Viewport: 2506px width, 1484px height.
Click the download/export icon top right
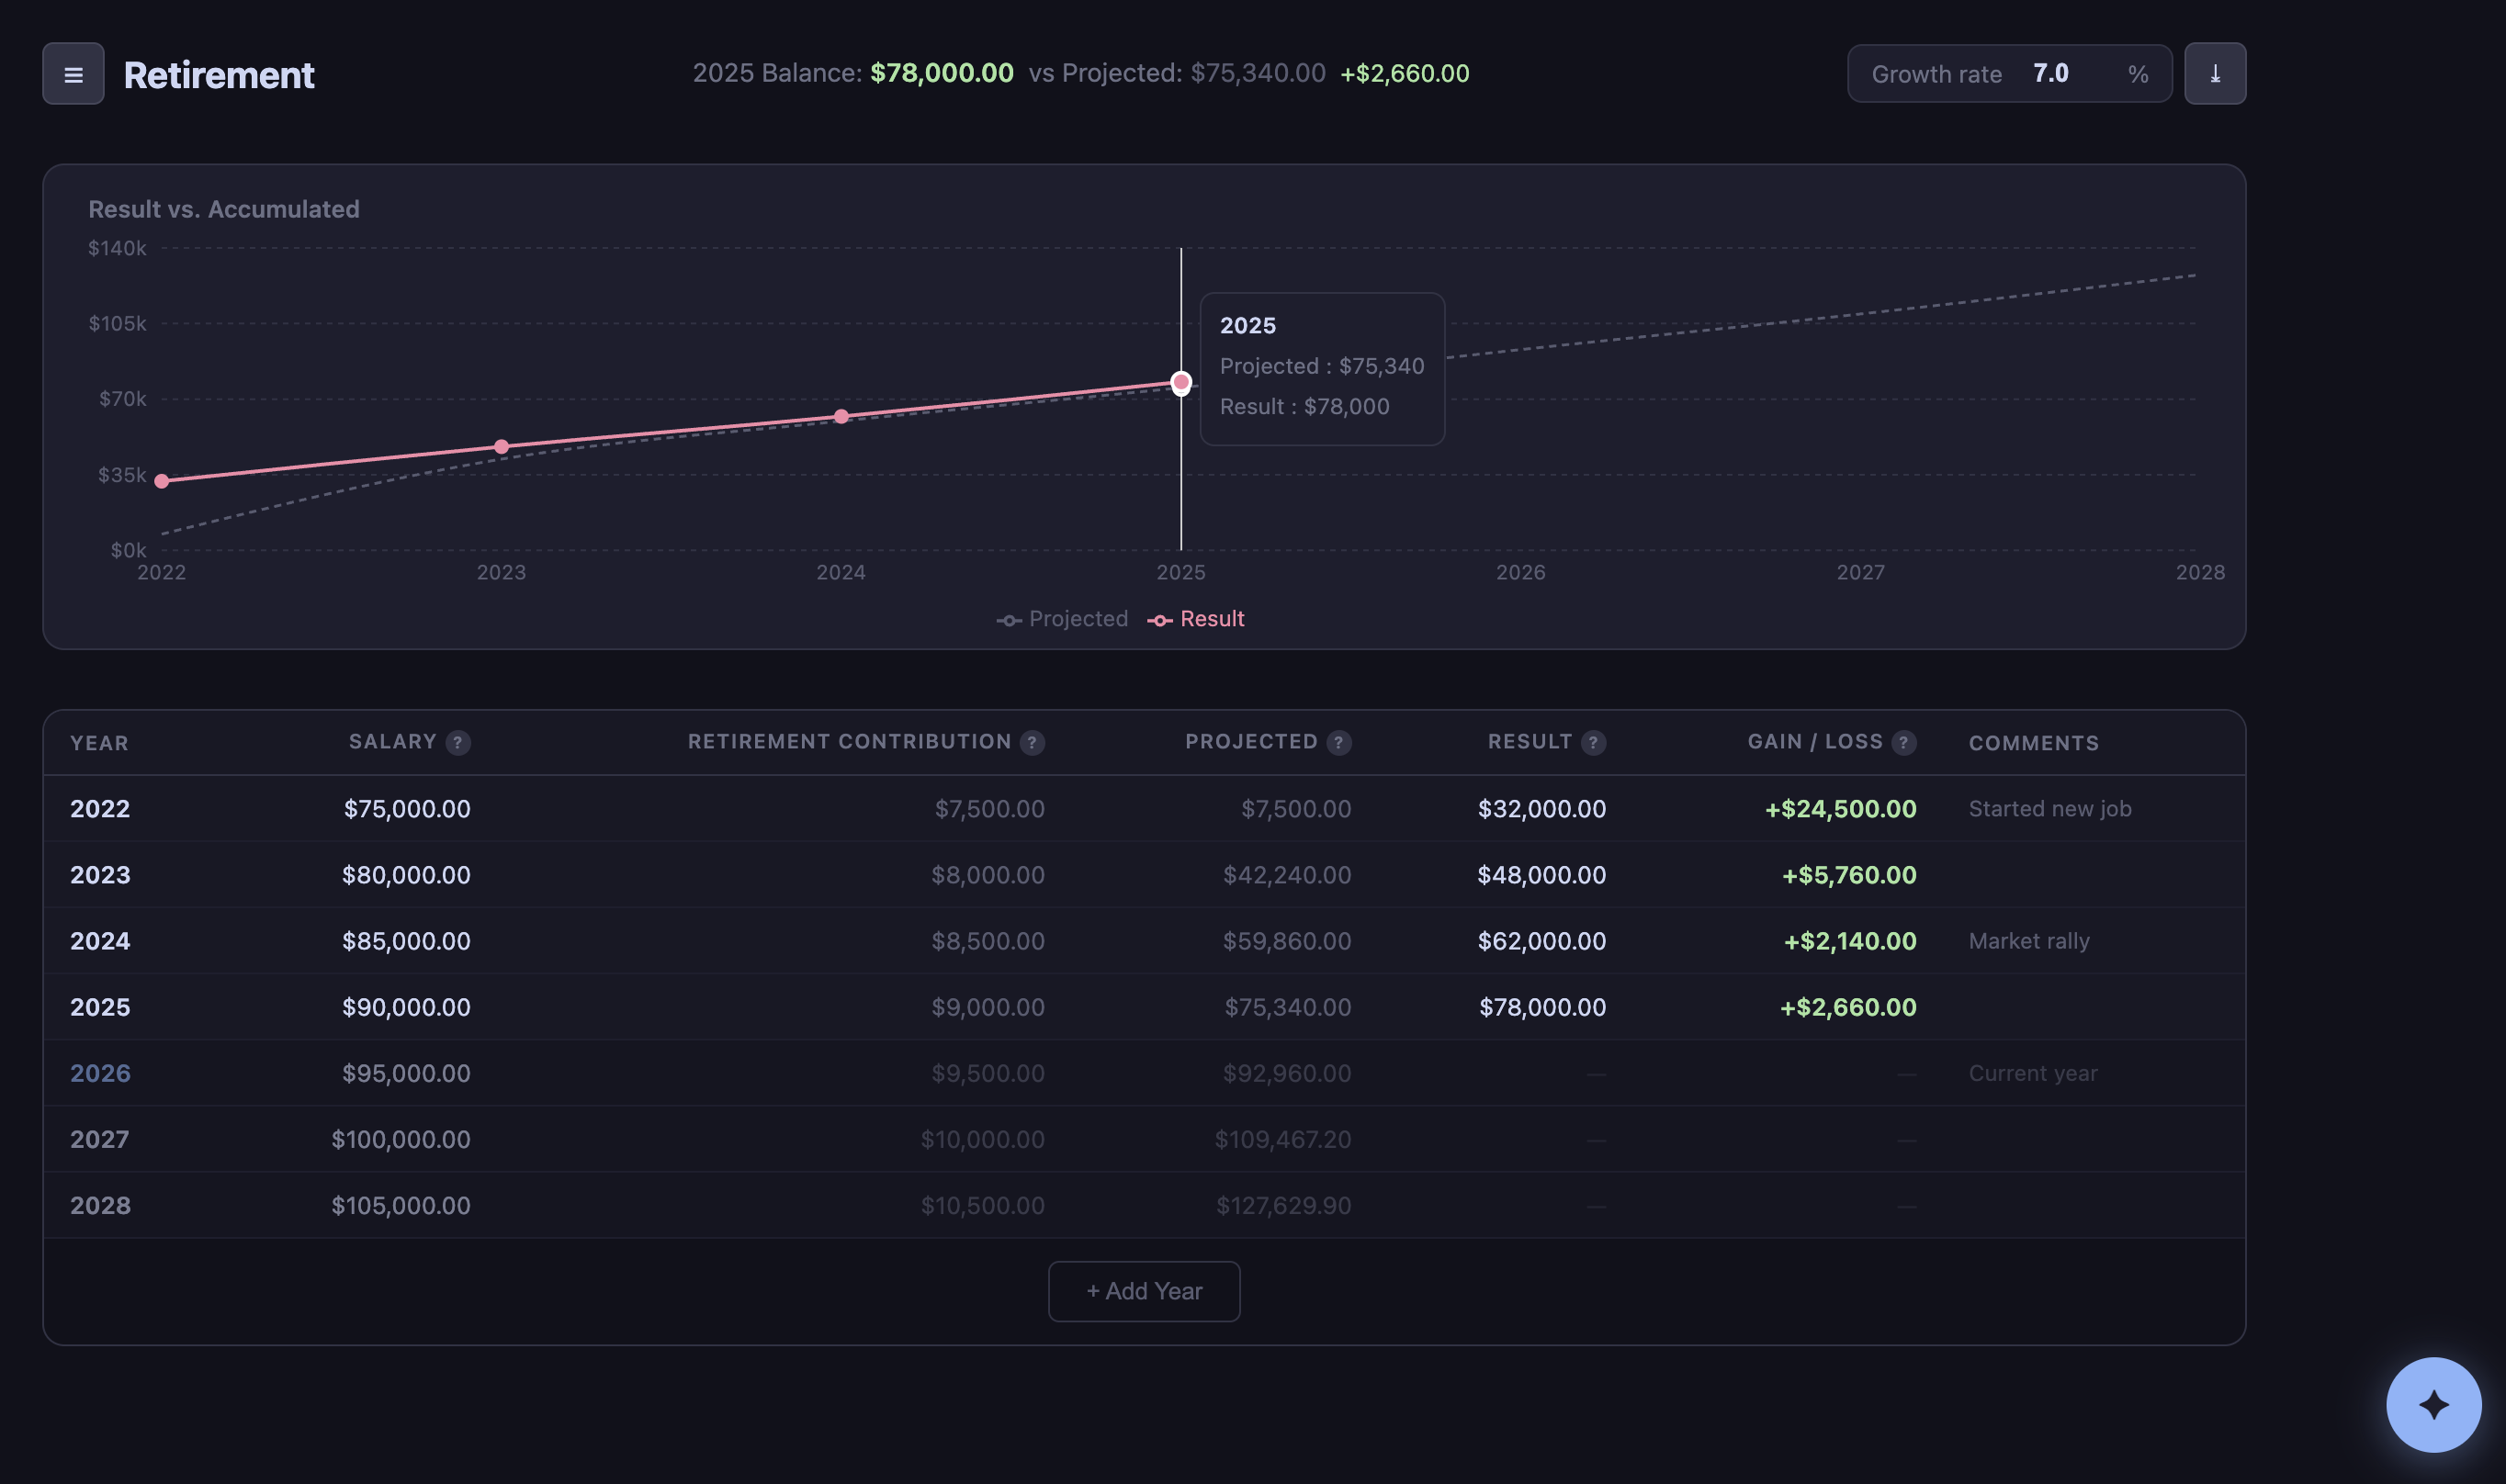[2214, 73]
